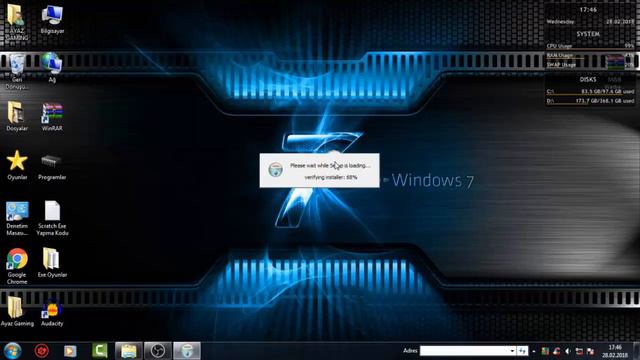Viewport: 640px width, 360px height.
Task: Open the Ayaz Gaming folder at bottom
Action: [17, 312]
